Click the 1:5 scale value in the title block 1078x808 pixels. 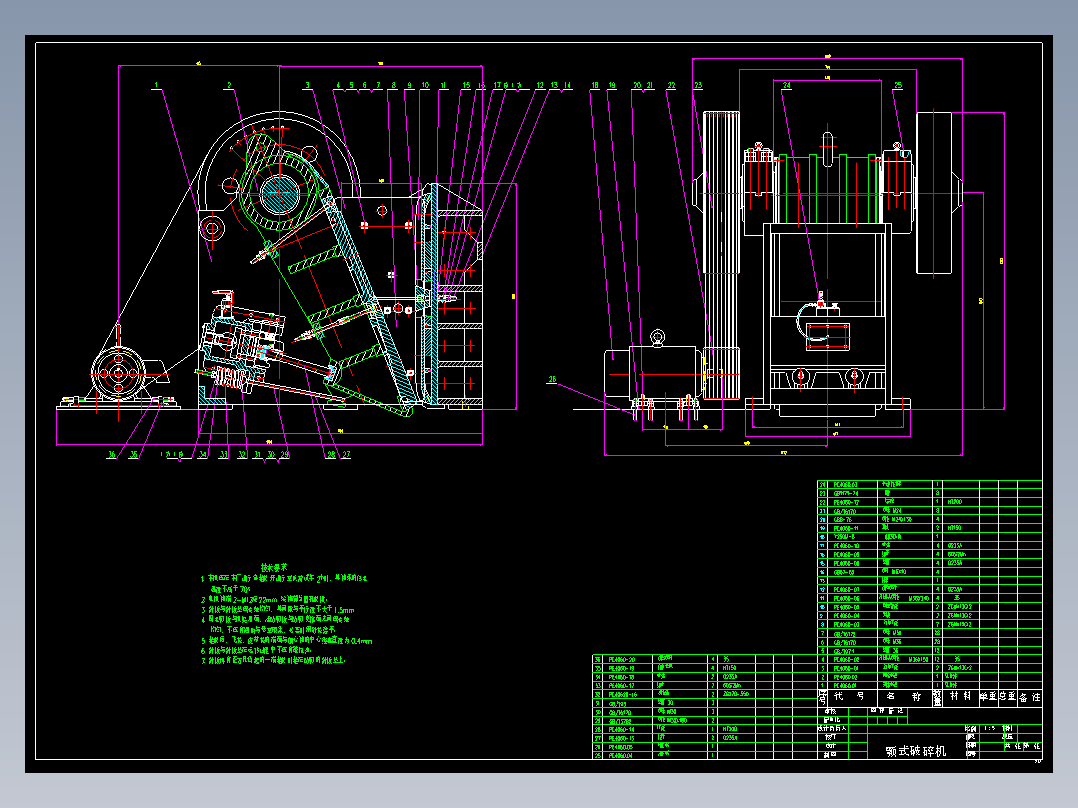[989, 728]
